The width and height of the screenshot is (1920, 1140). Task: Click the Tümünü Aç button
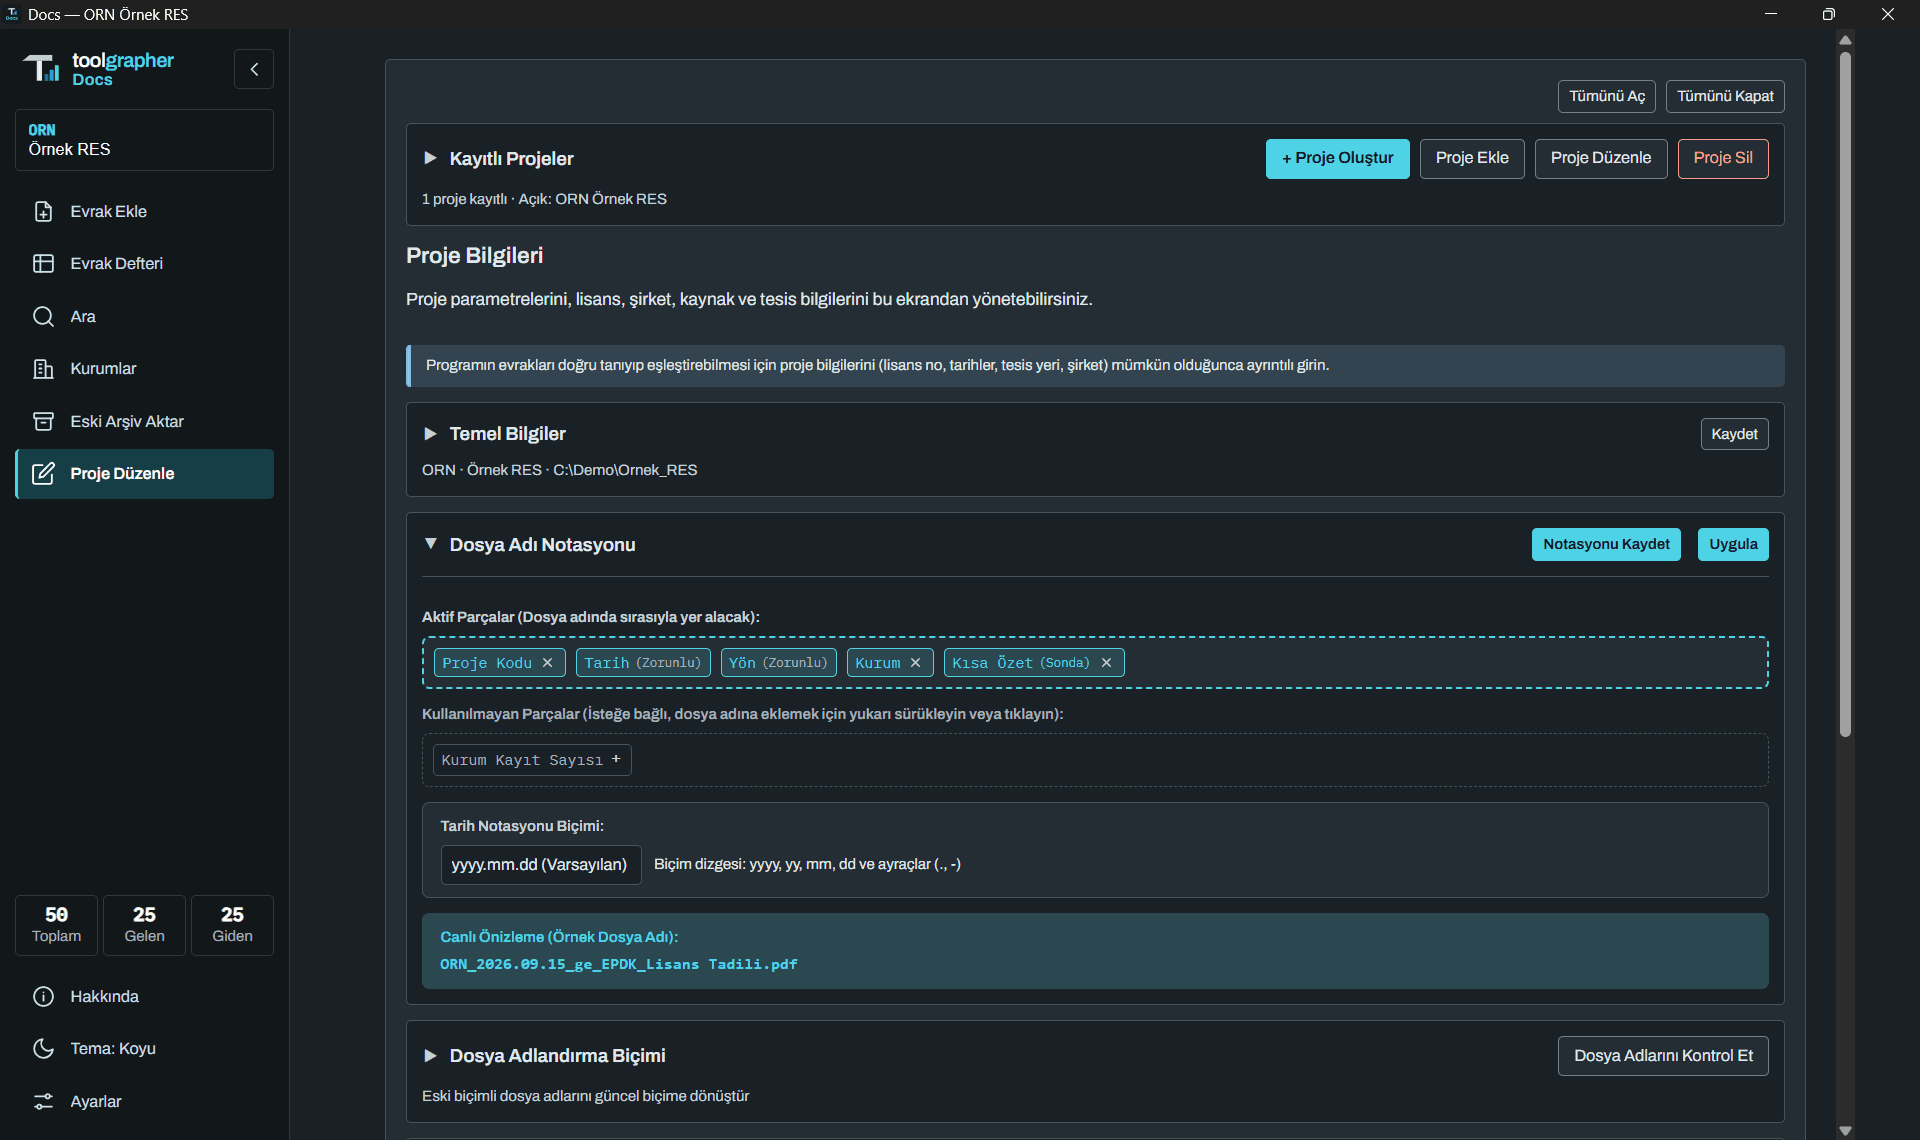[1606, 96]
